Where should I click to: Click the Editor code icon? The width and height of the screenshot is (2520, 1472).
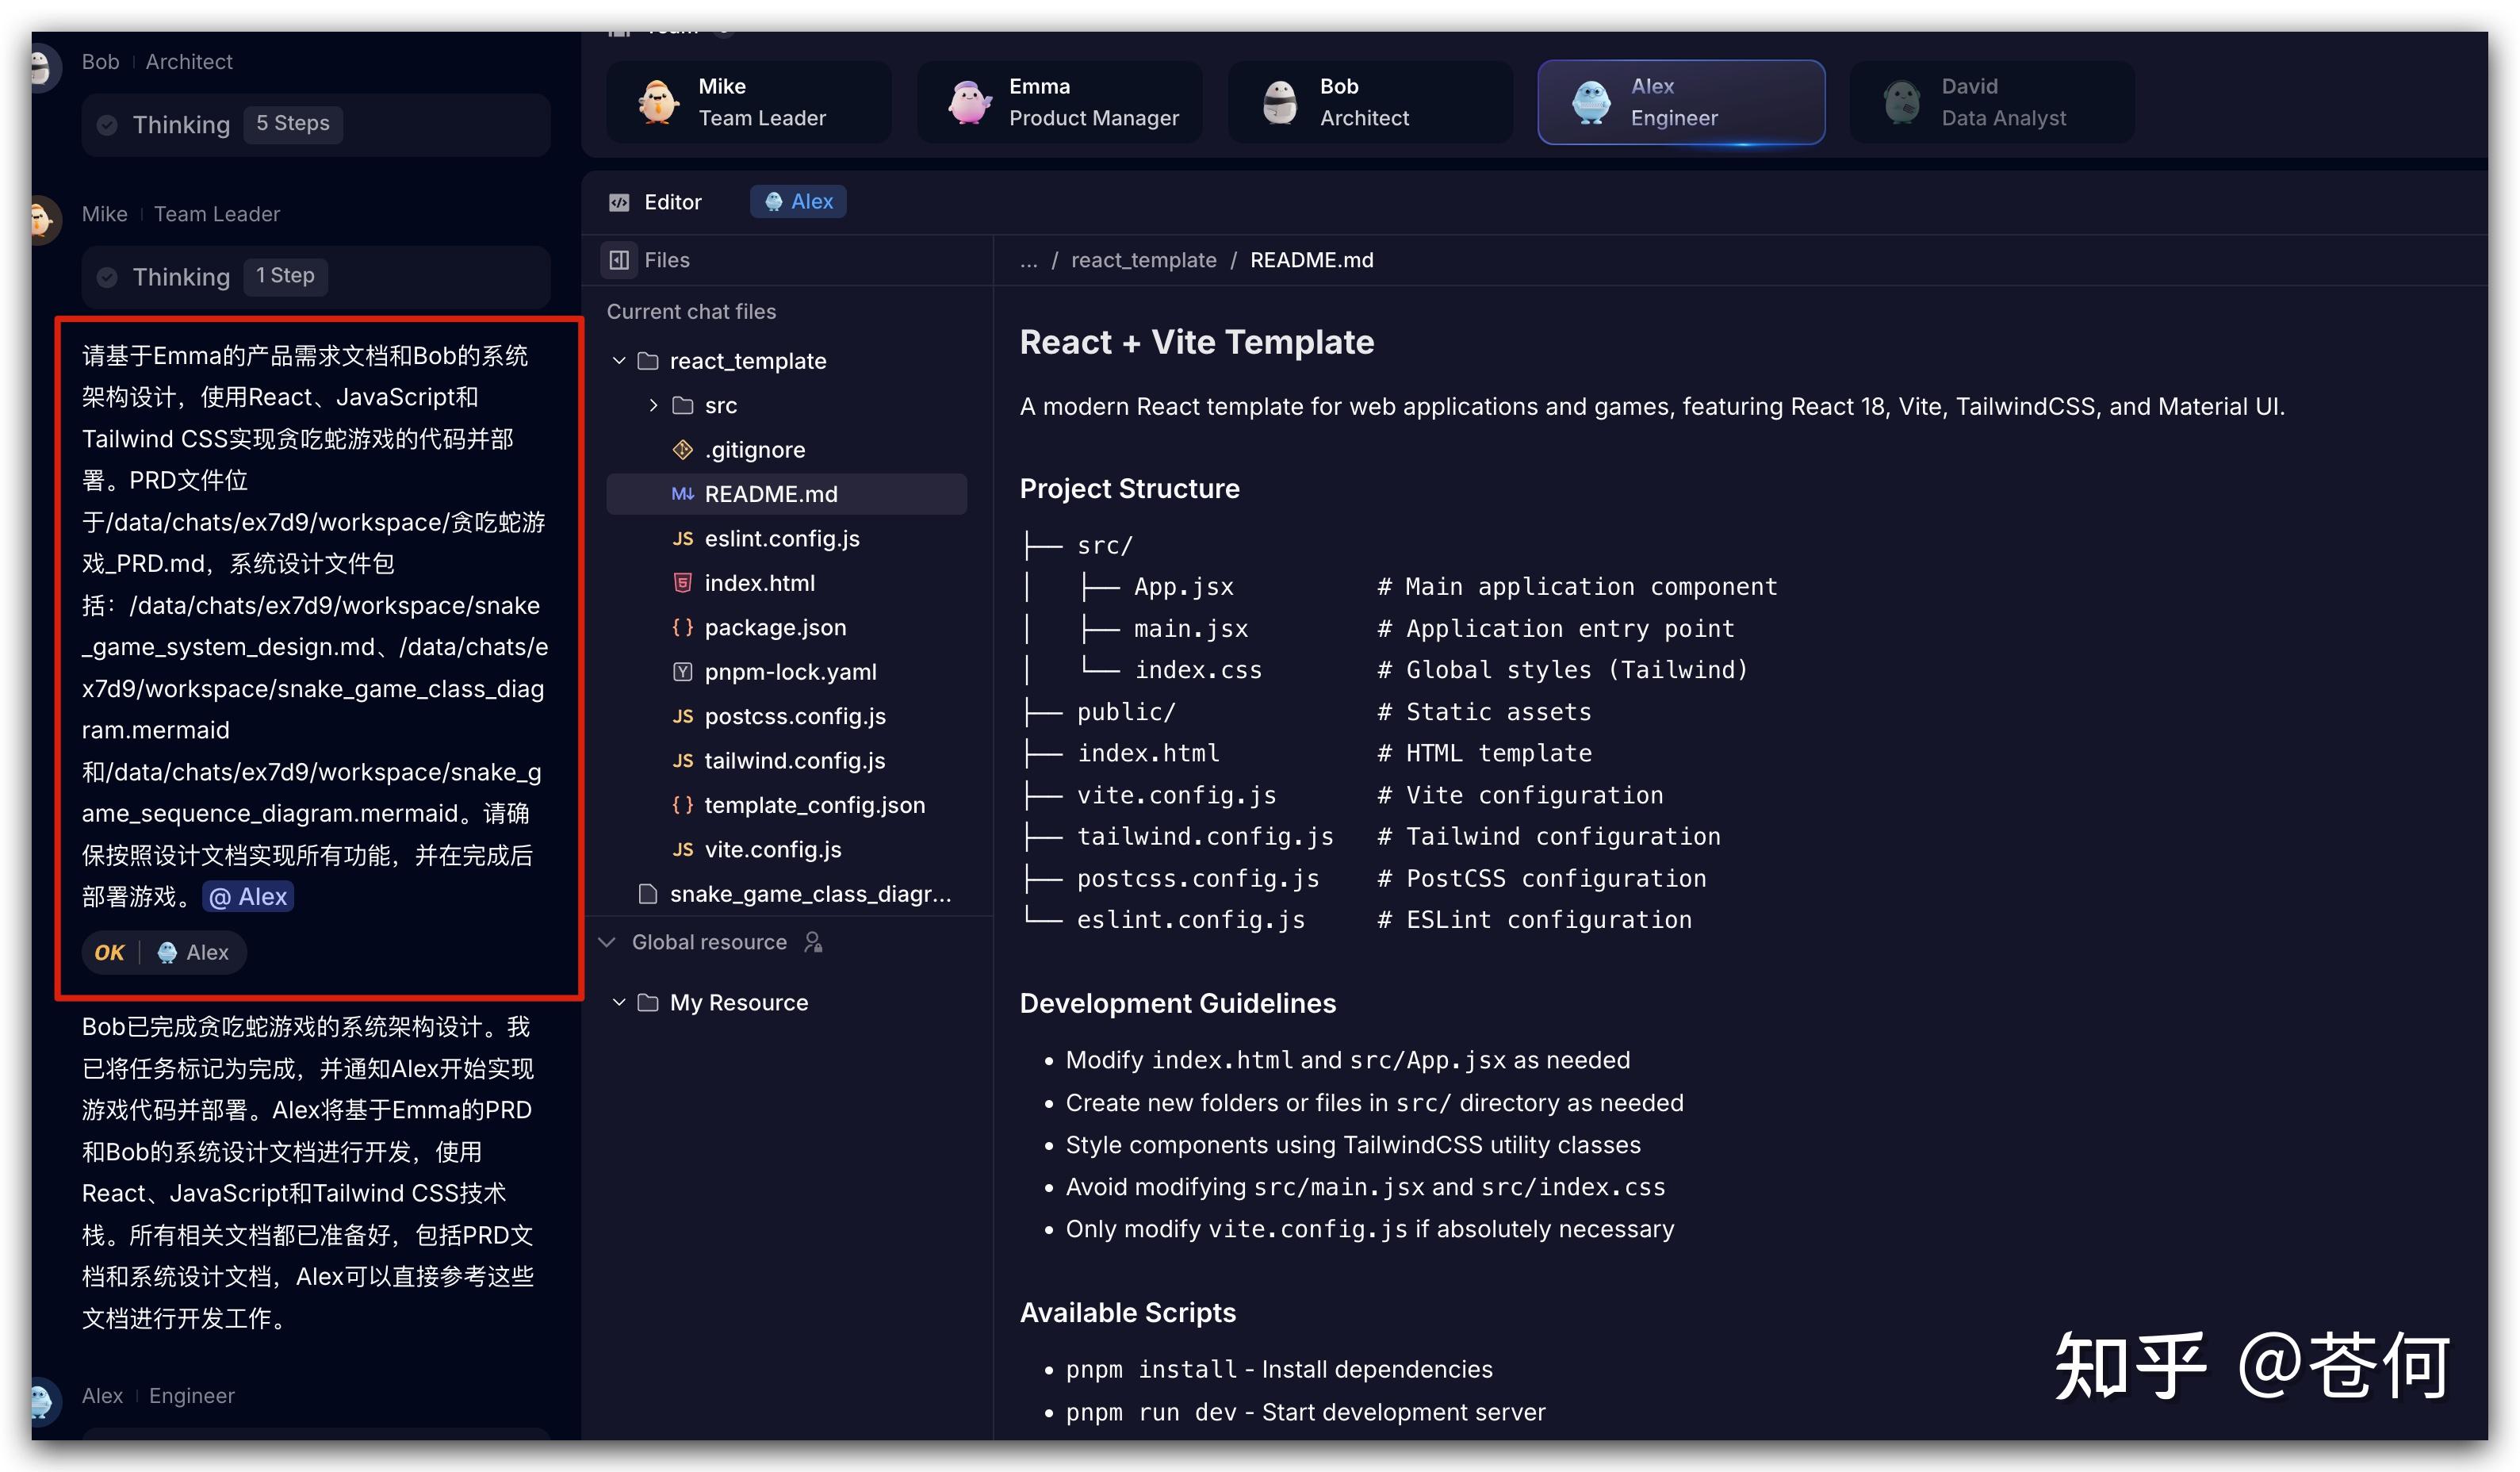click(619, 202)
